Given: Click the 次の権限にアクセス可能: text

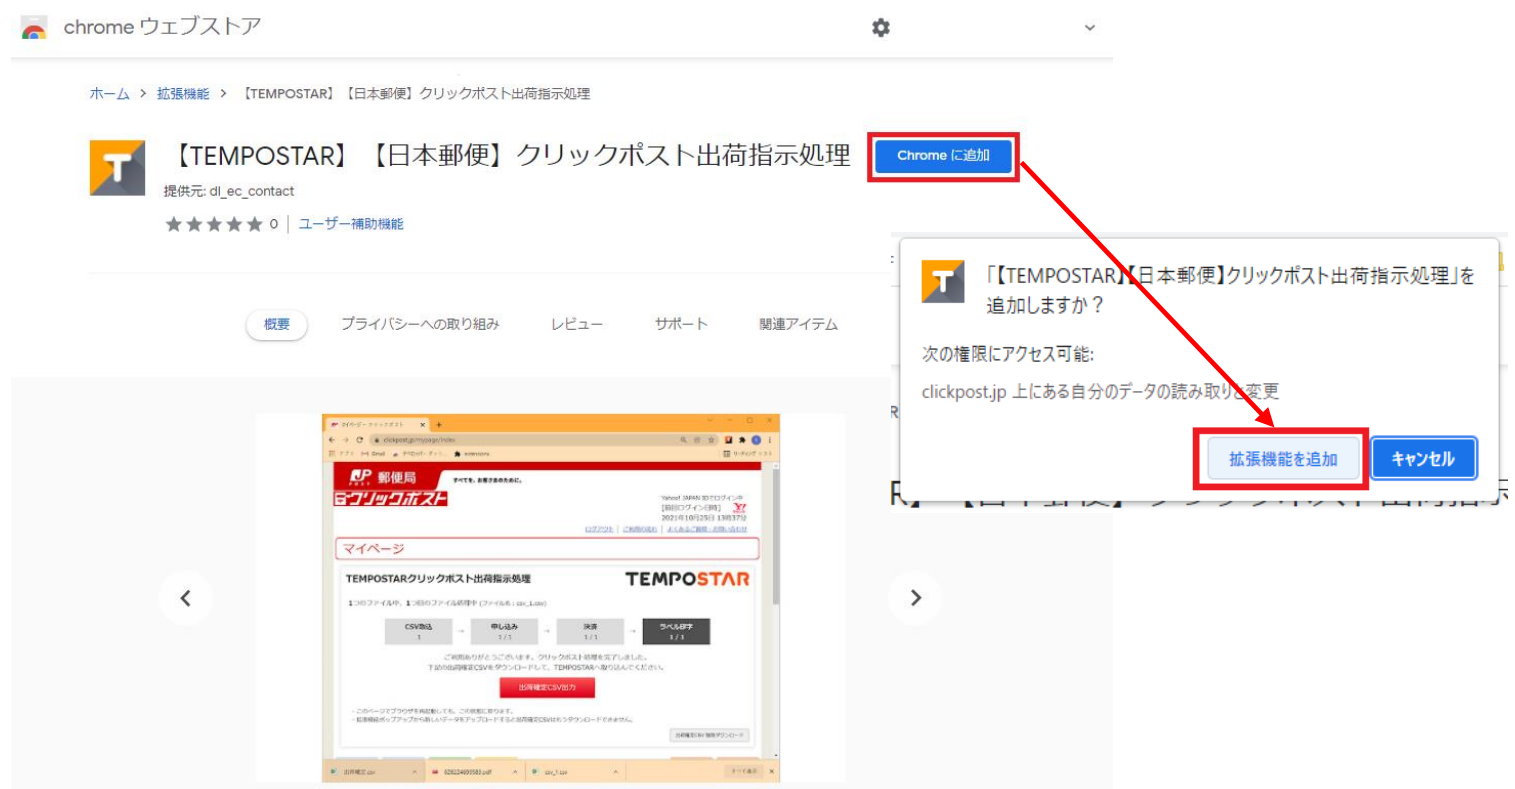Looking at the screenshot, I should pos(1007,354).
